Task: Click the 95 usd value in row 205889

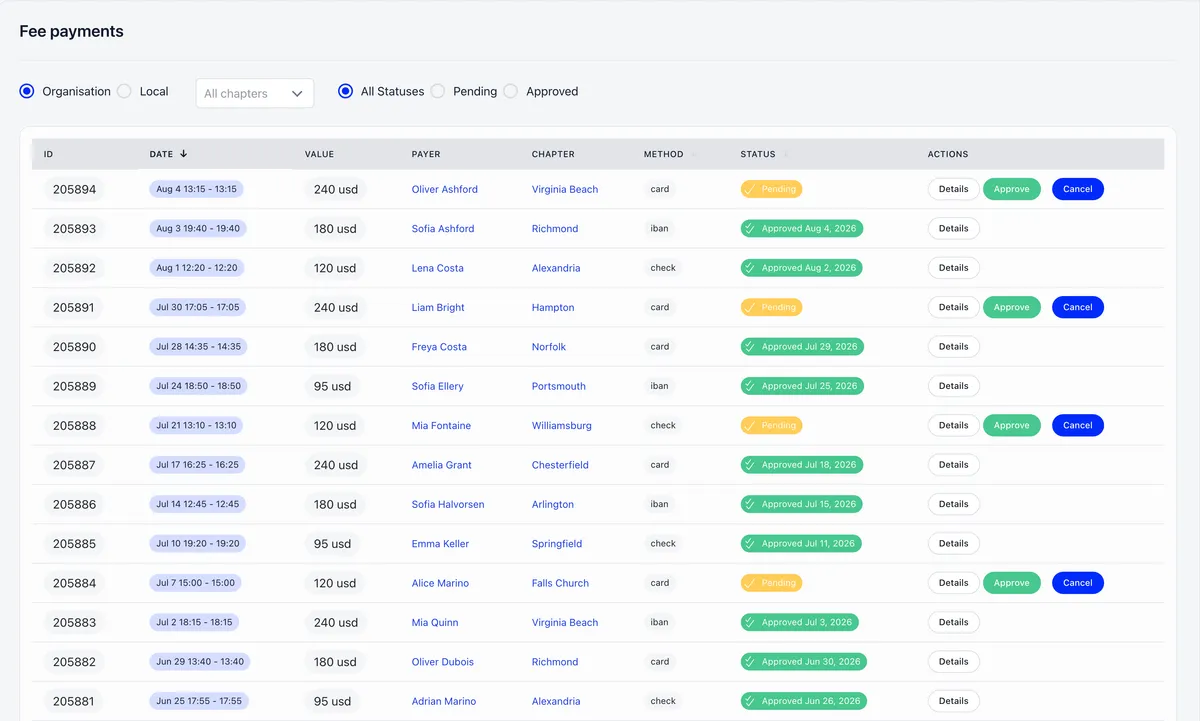Action: 335,386
